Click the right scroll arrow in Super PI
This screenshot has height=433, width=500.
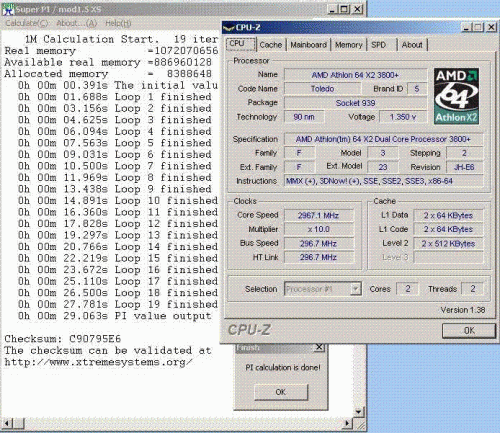tap(347, 424)
